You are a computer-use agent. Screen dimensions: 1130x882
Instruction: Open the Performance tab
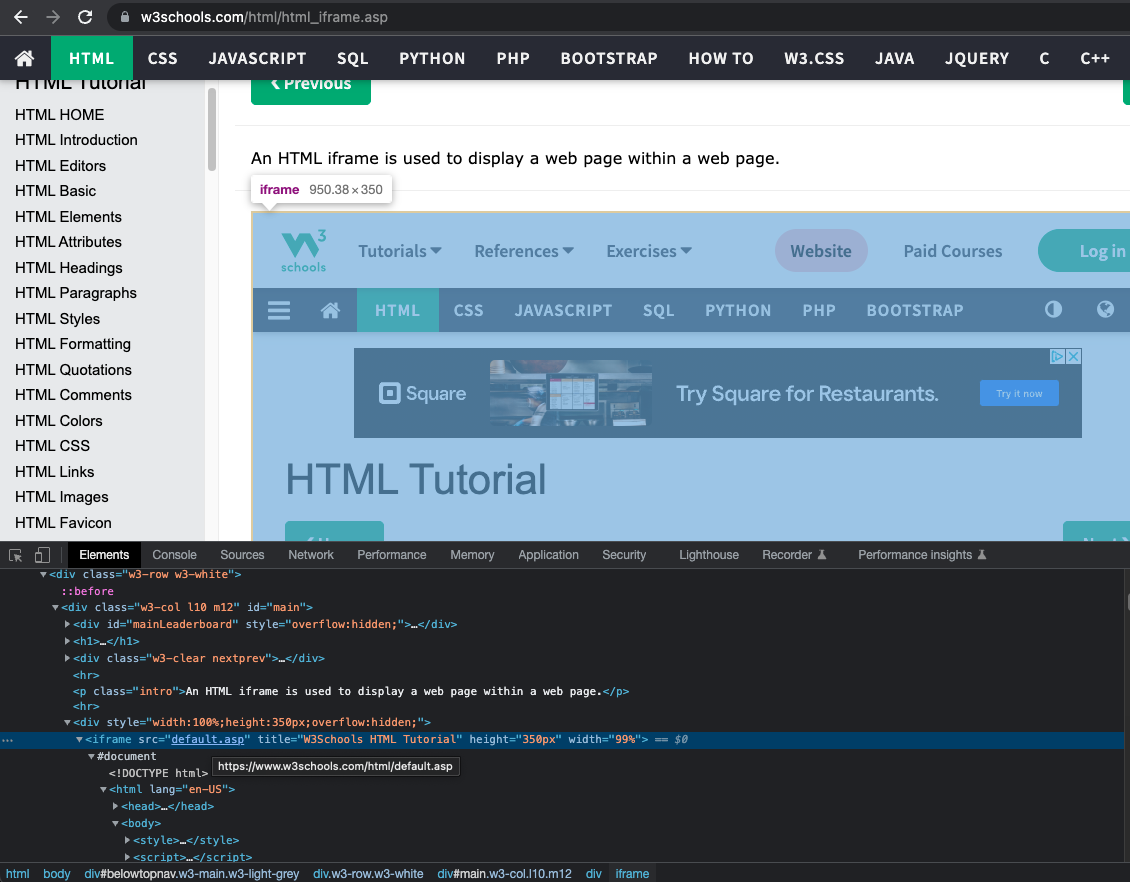tap(391, 555)
